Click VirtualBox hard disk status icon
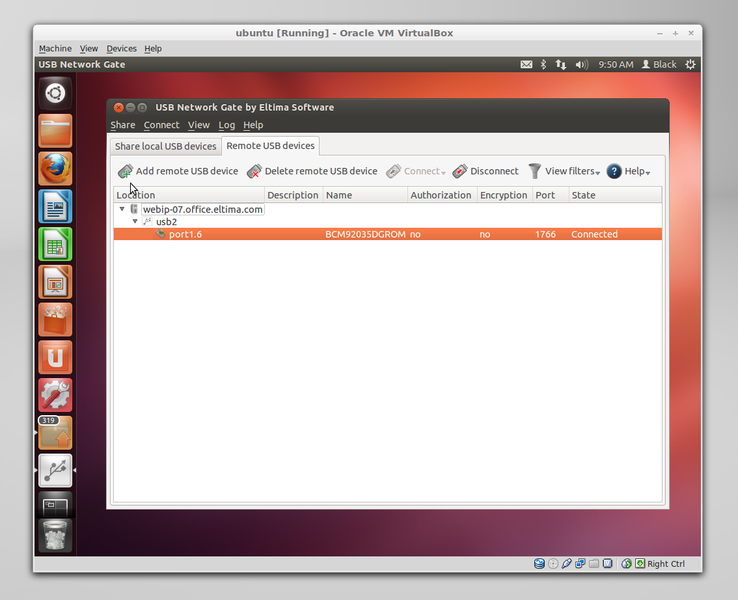The width and height of the screenshot is (738, 600). (539, 564)
